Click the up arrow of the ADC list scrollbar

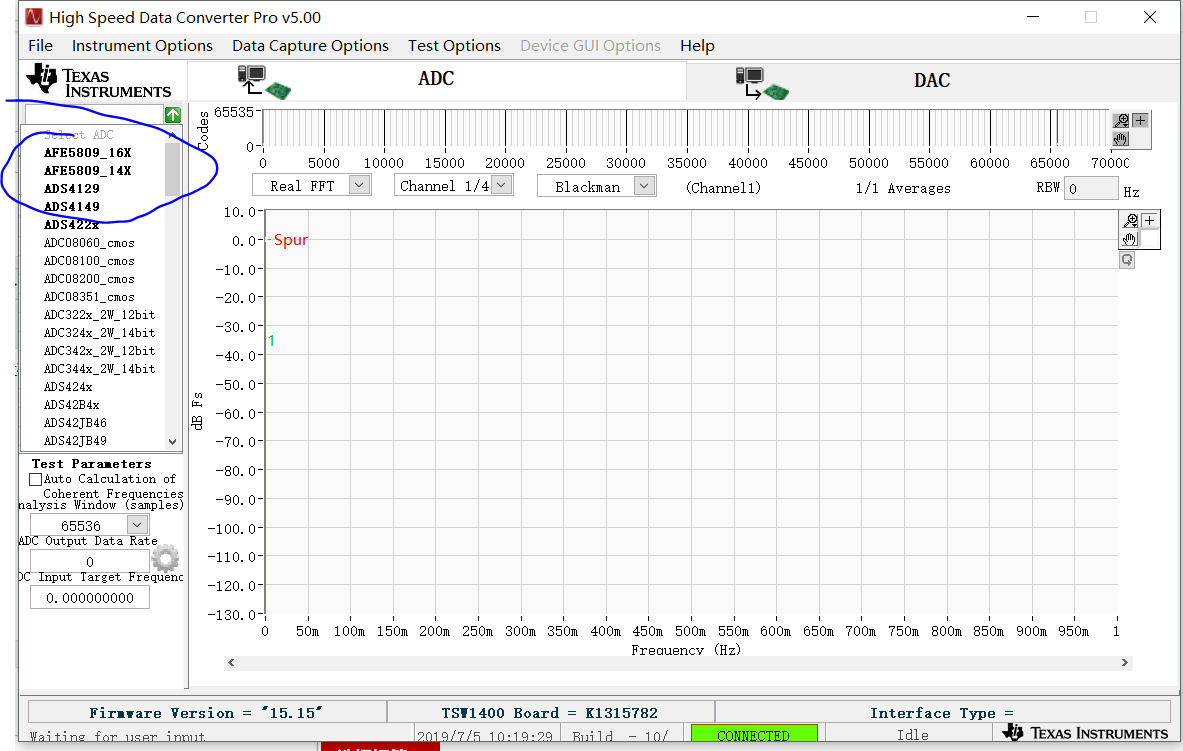point(173,134)
